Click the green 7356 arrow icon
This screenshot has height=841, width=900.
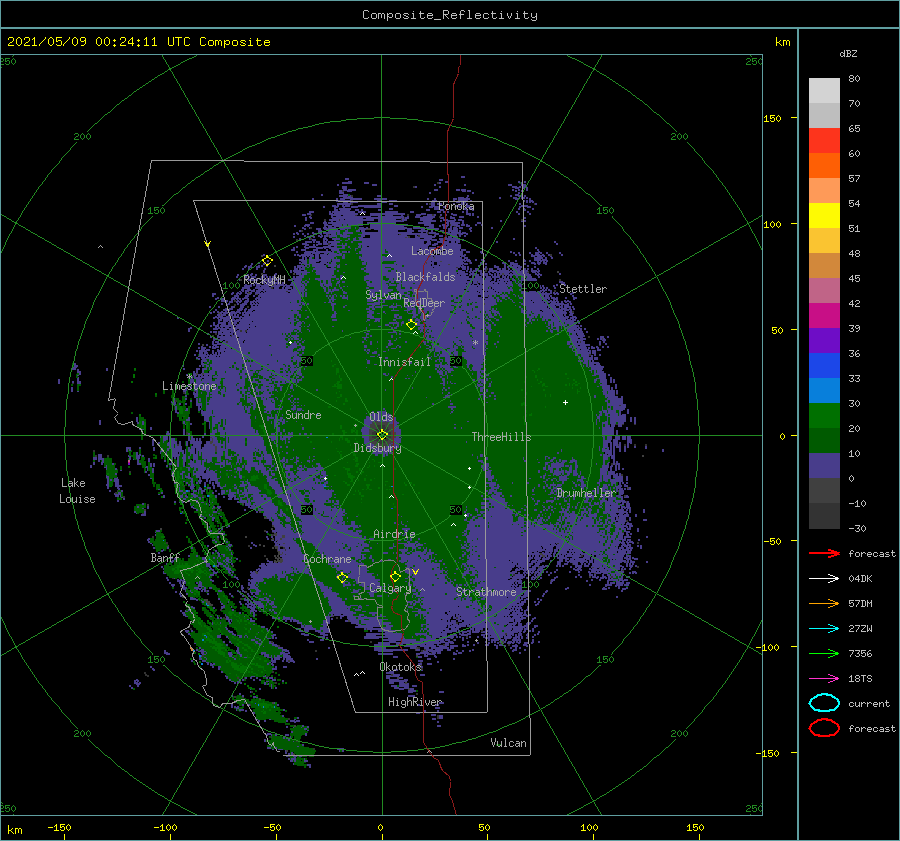click(x=824, y=653)
